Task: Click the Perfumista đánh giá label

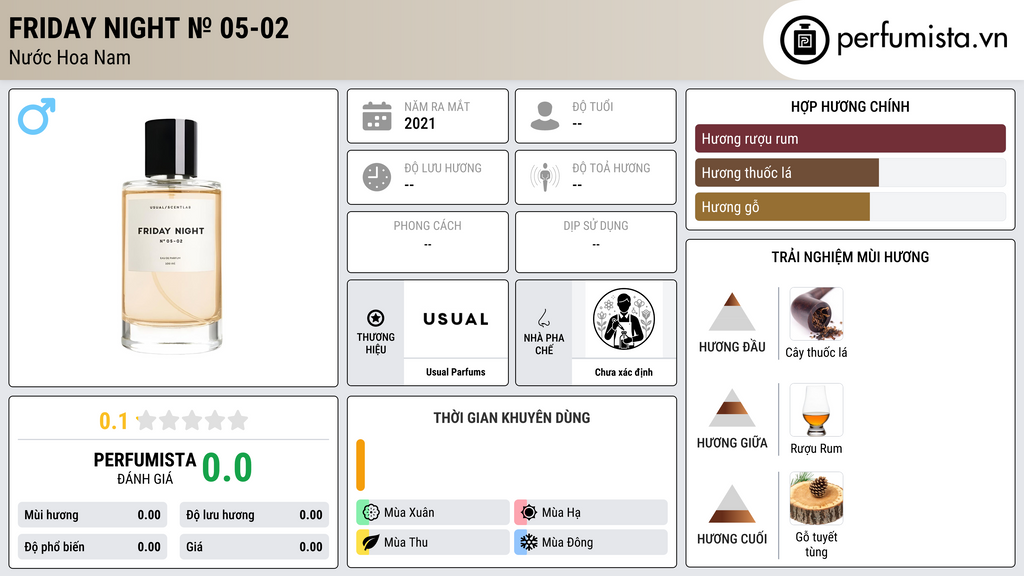Action: (145, 468)
